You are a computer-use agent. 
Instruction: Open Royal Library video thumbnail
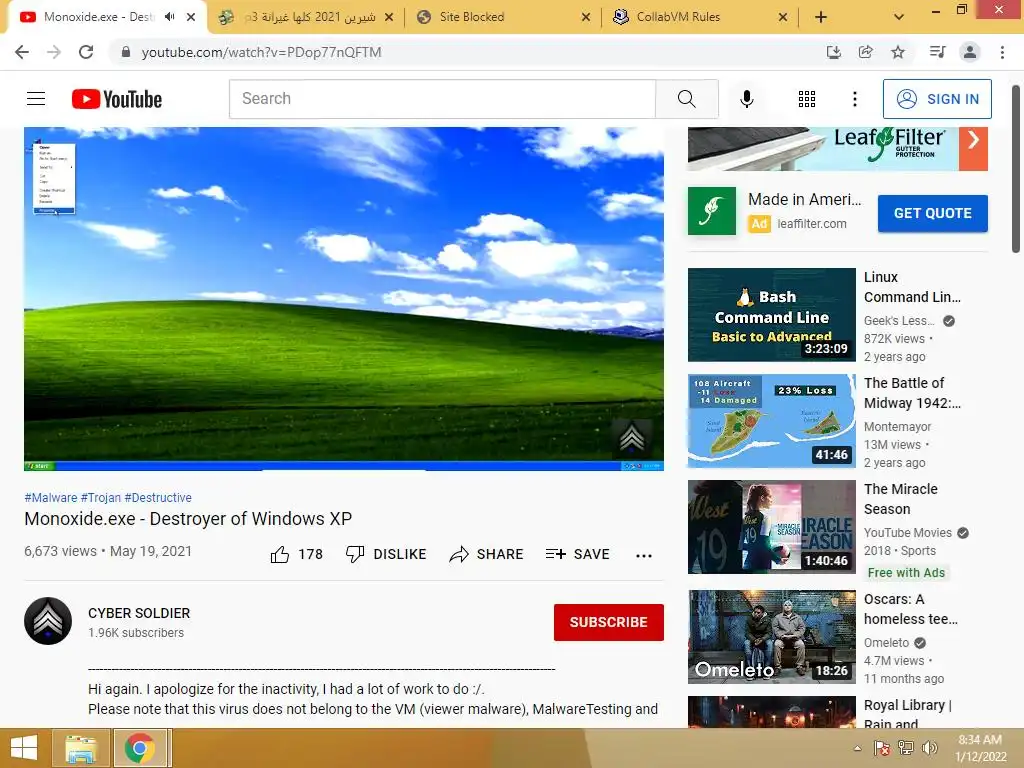tap(771, 712)
